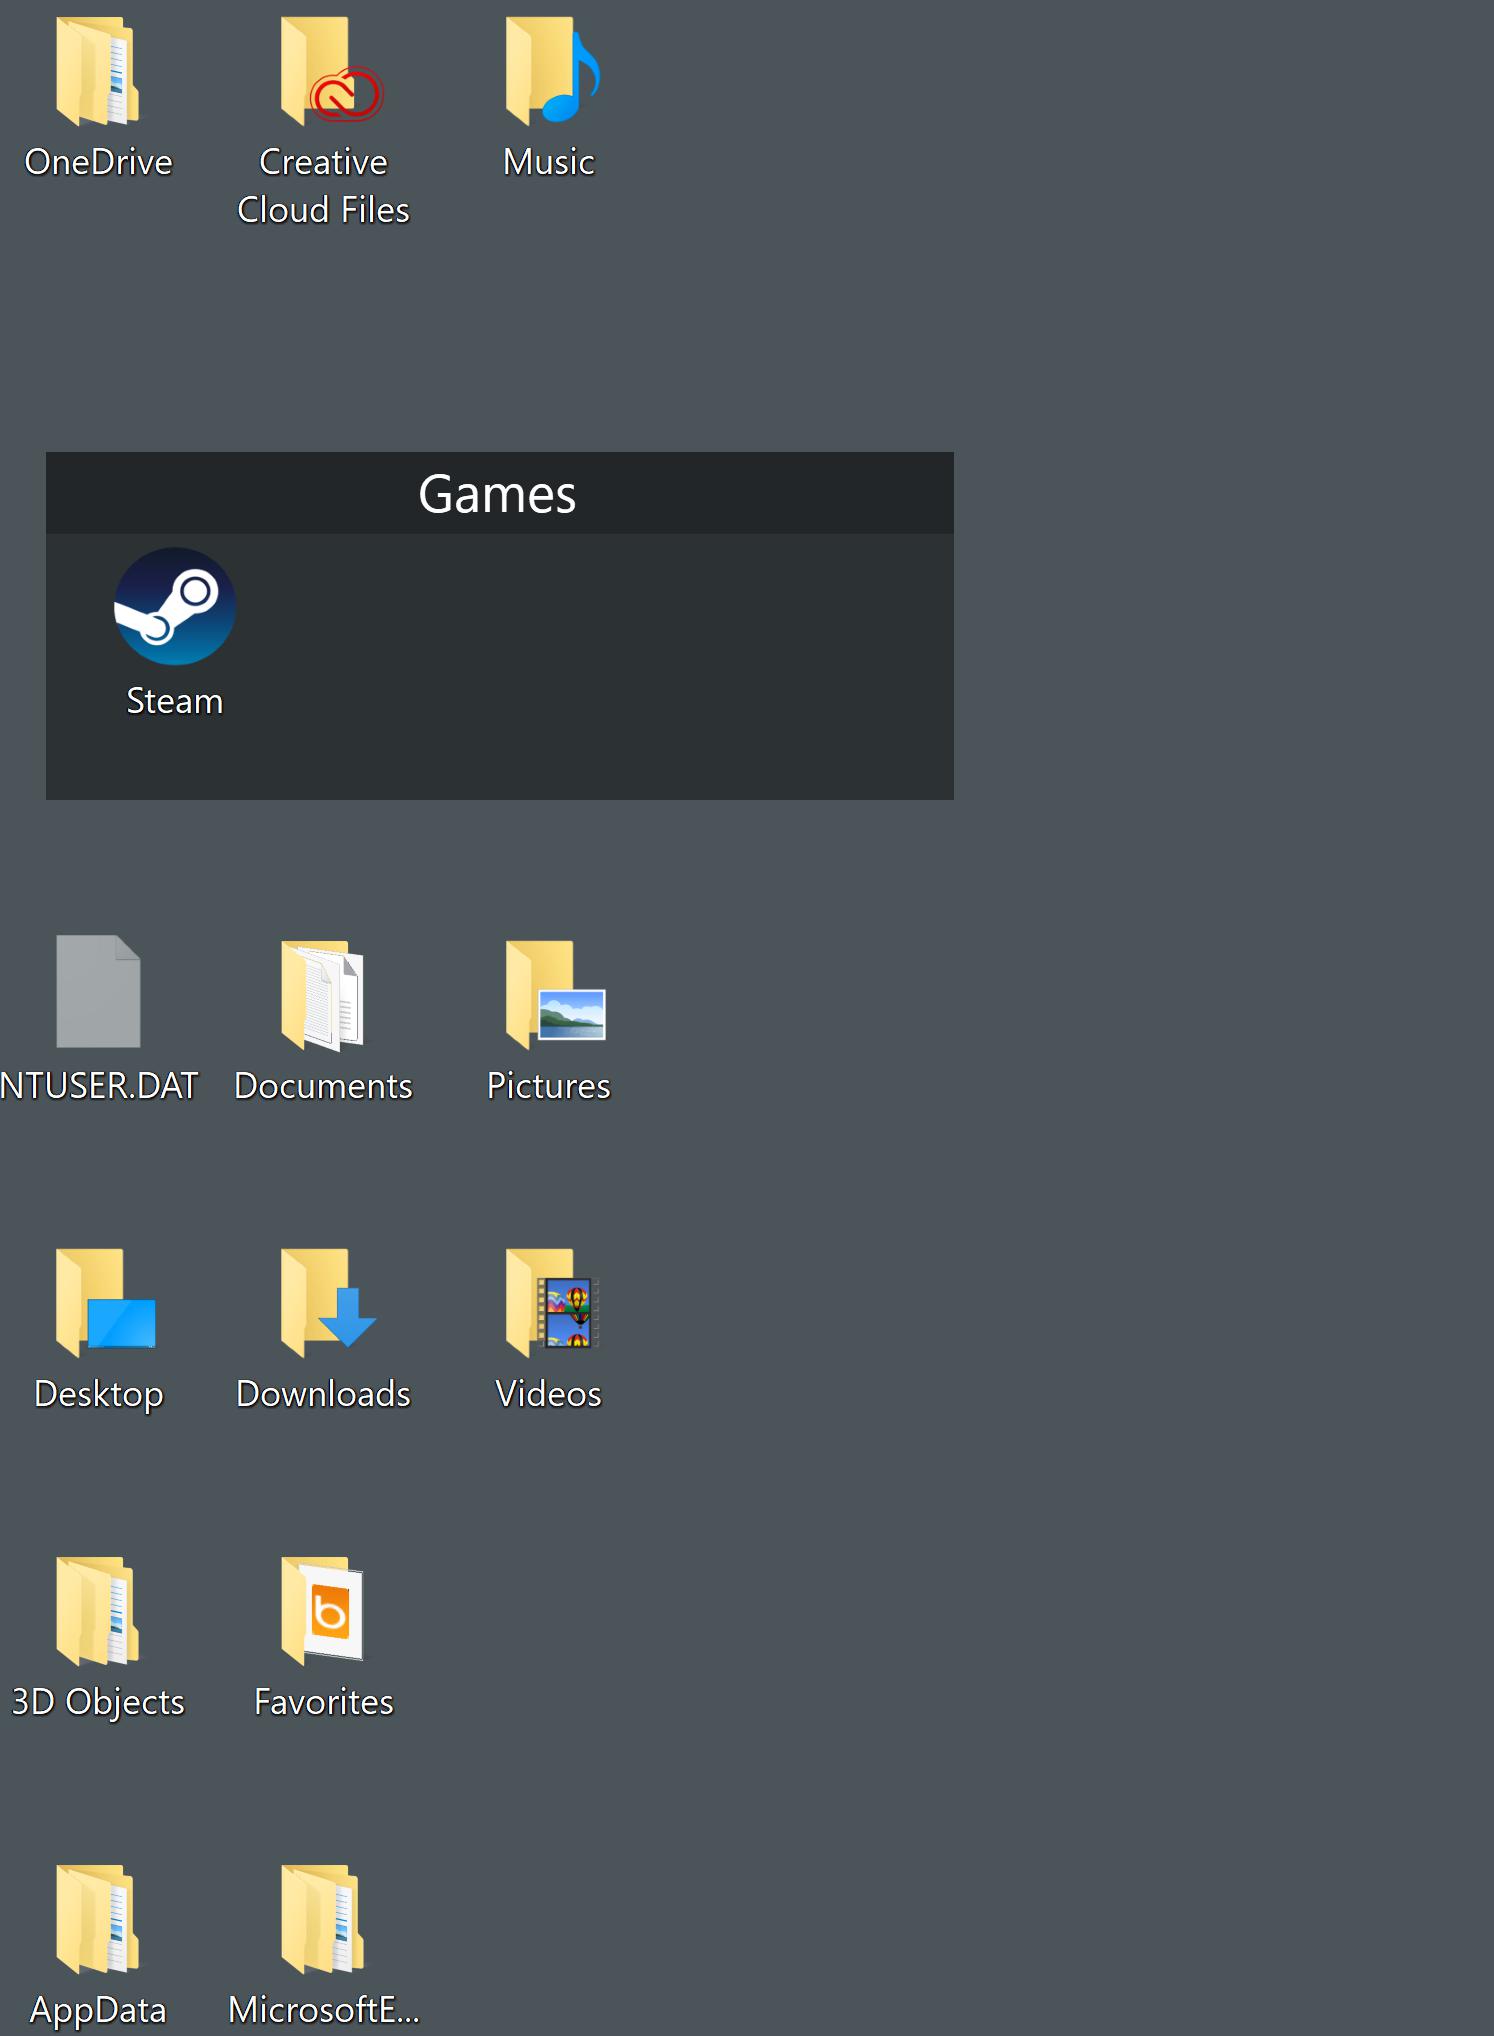Select the Videos folder icon
This screenshot has width=1494, height=2036.
552,1303
